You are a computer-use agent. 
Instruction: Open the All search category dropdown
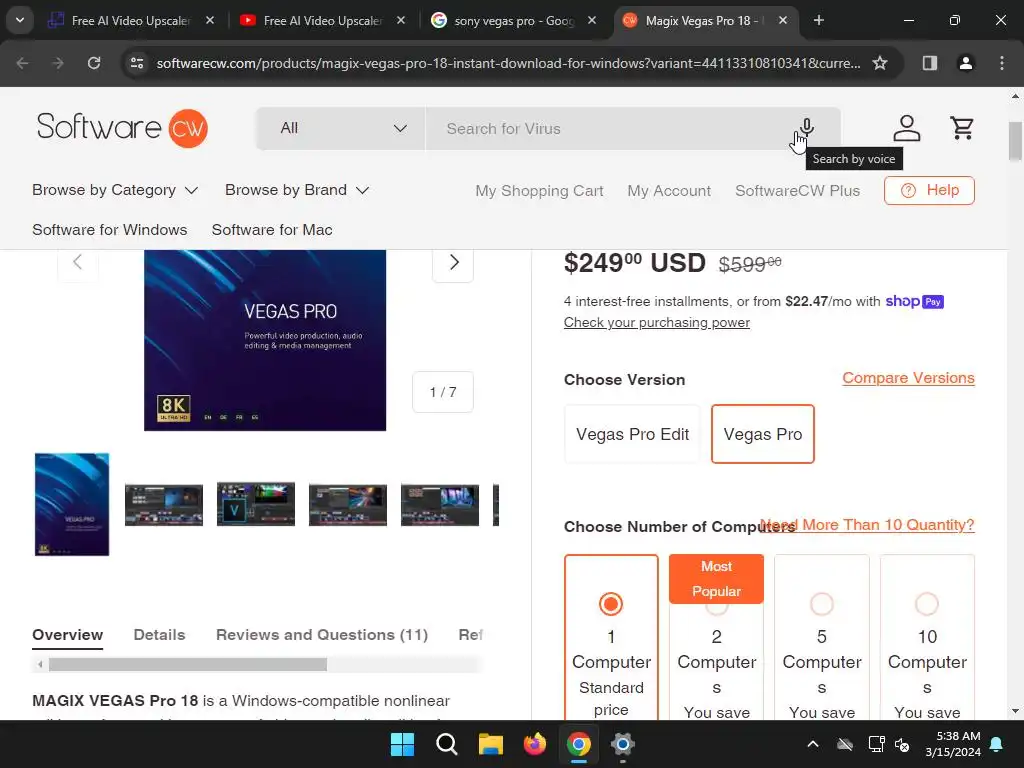[341, 129]
